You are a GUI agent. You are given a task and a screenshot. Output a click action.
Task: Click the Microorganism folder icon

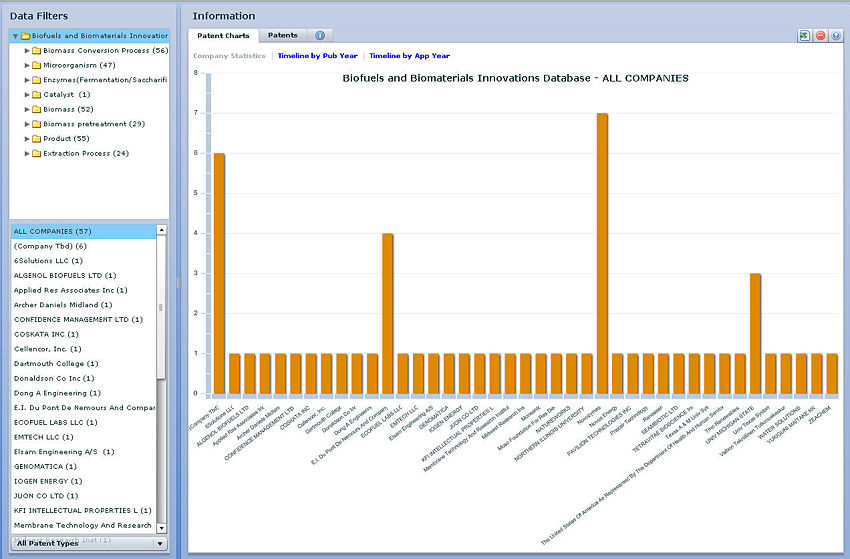[x=36, y=65]
